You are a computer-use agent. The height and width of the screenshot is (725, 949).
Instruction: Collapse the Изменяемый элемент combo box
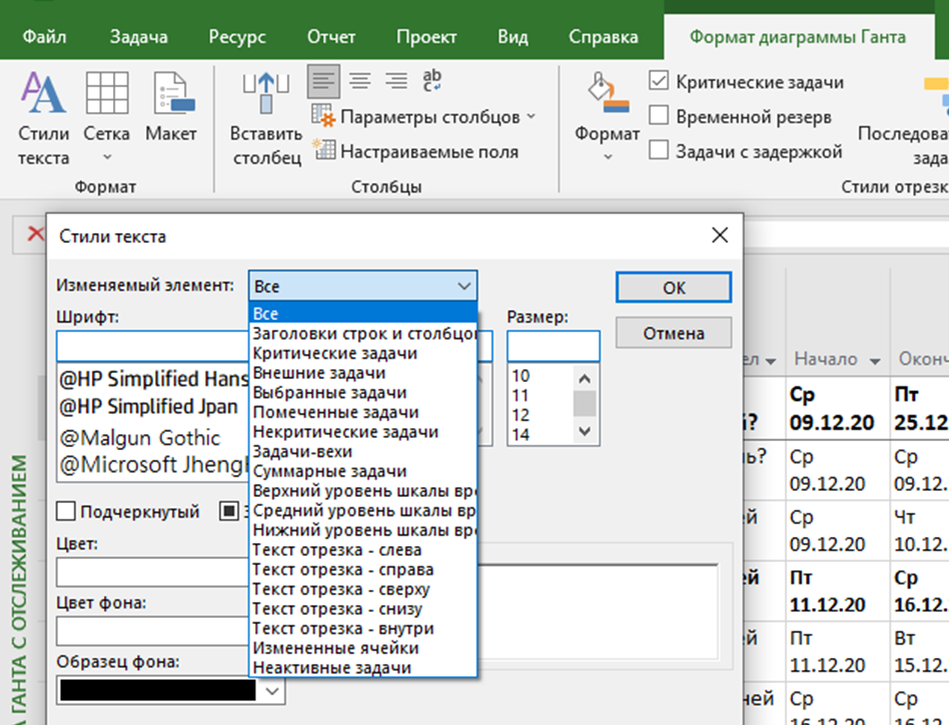(x=464, y=286)
